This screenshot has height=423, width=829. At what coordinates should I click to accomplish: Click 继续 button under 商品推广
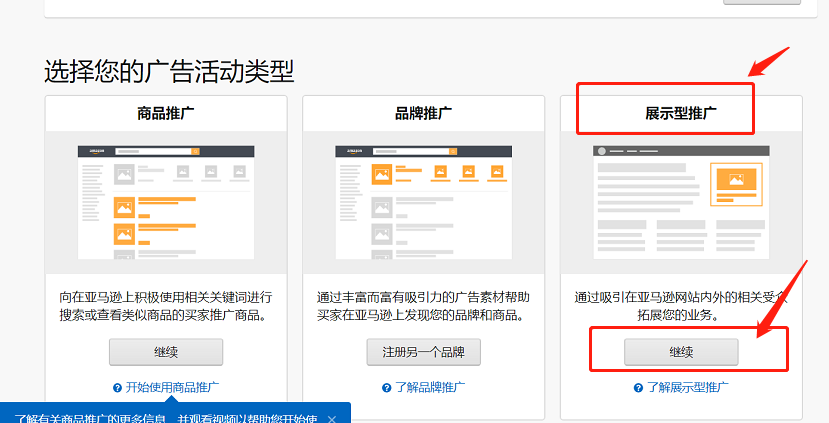point(166,352)
